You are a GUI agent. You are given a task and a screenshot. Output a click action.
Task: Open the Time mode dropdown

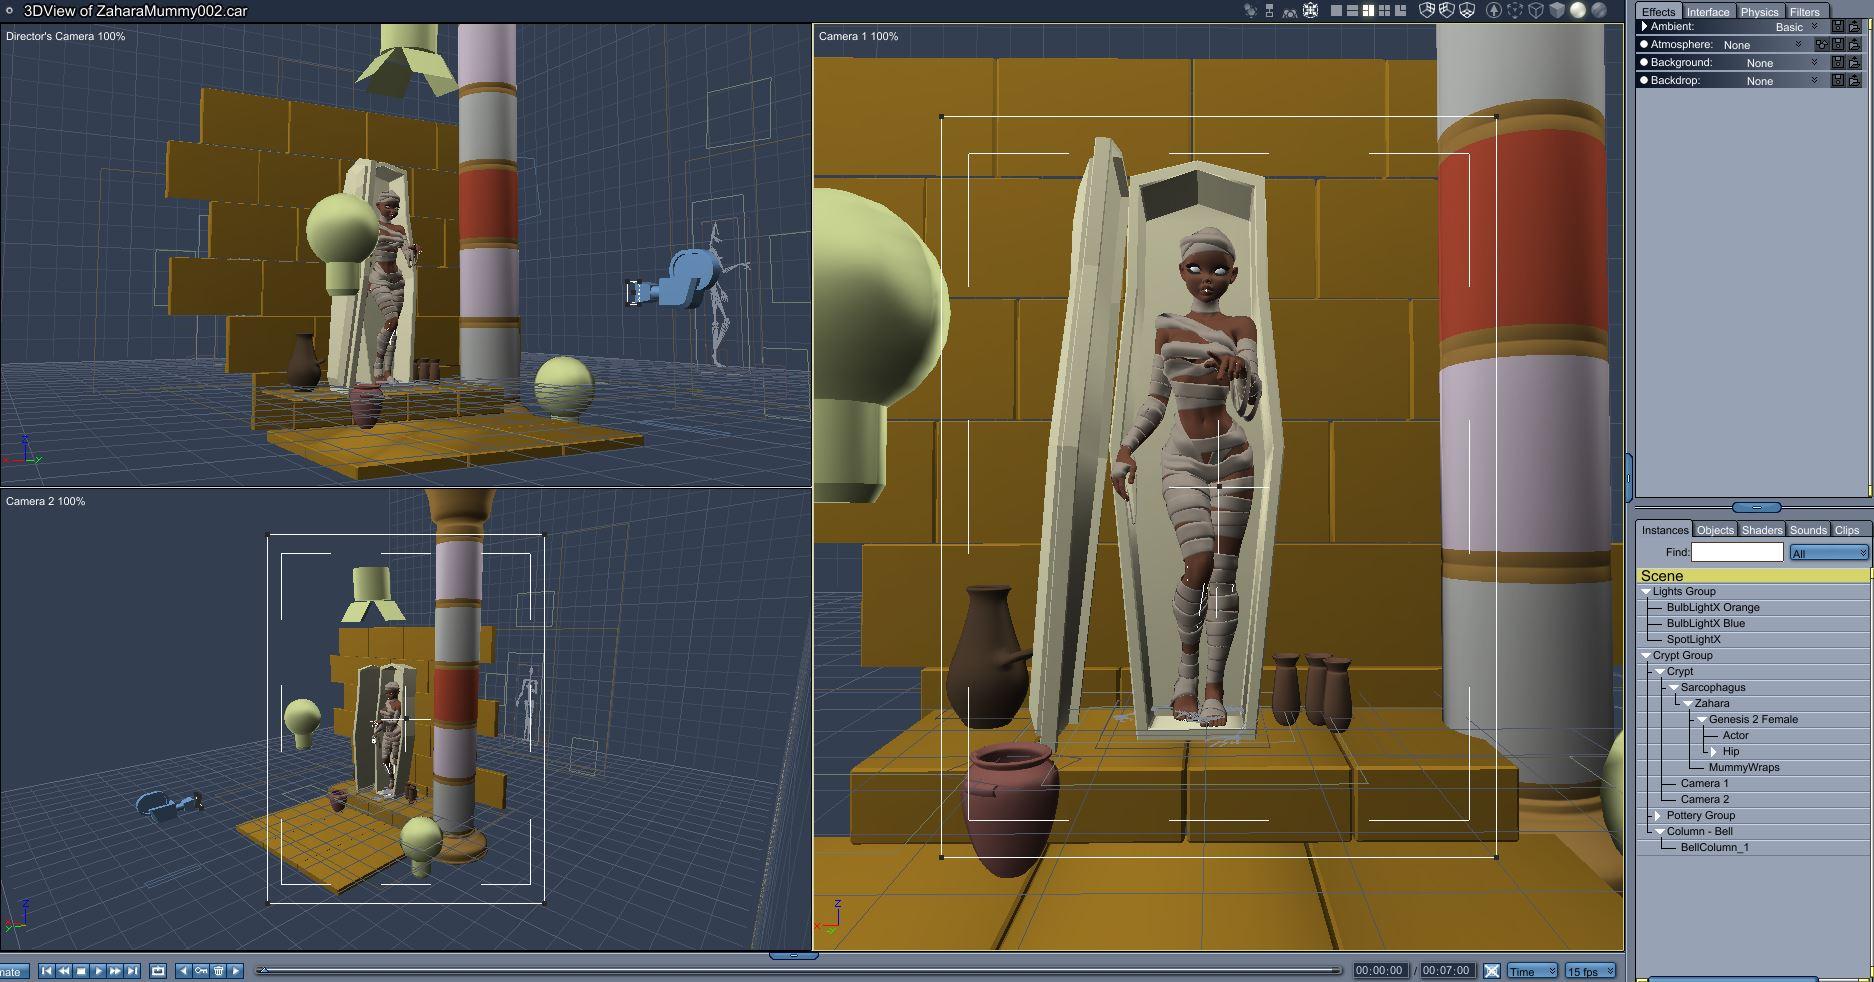point(1532,971)
